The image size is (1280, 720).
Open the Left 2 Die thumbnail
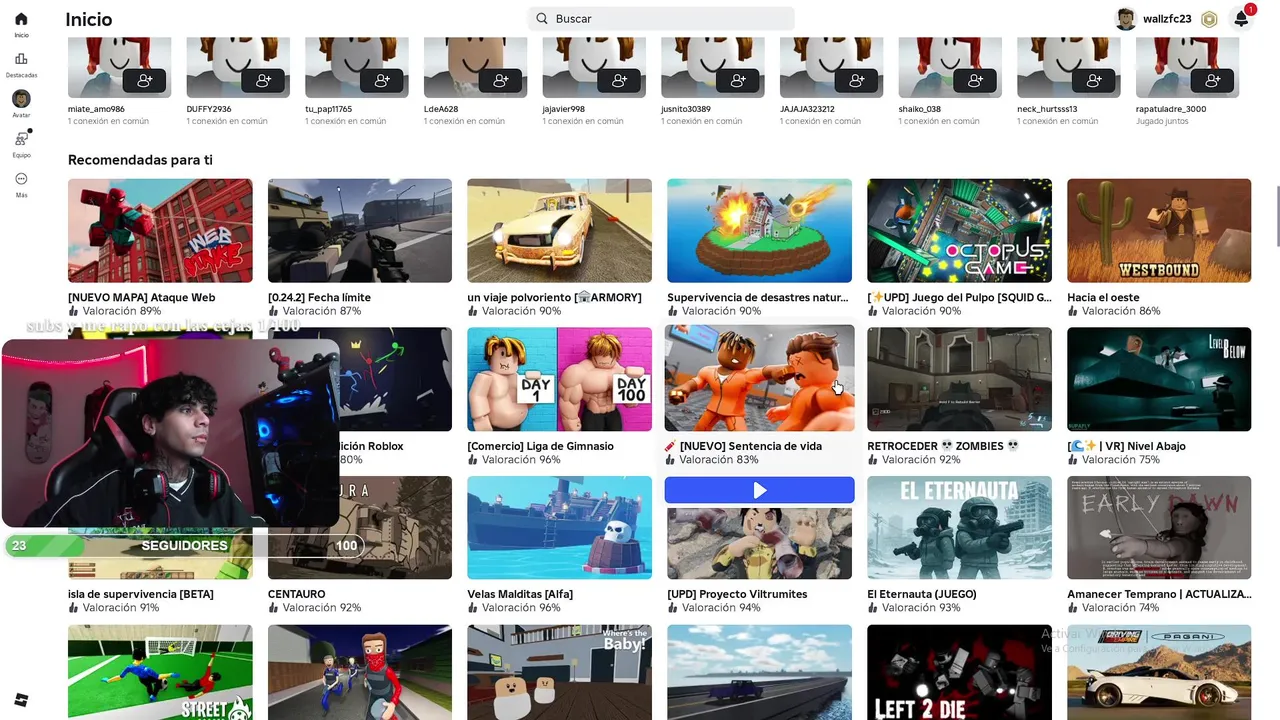click(x=959, y=672)
